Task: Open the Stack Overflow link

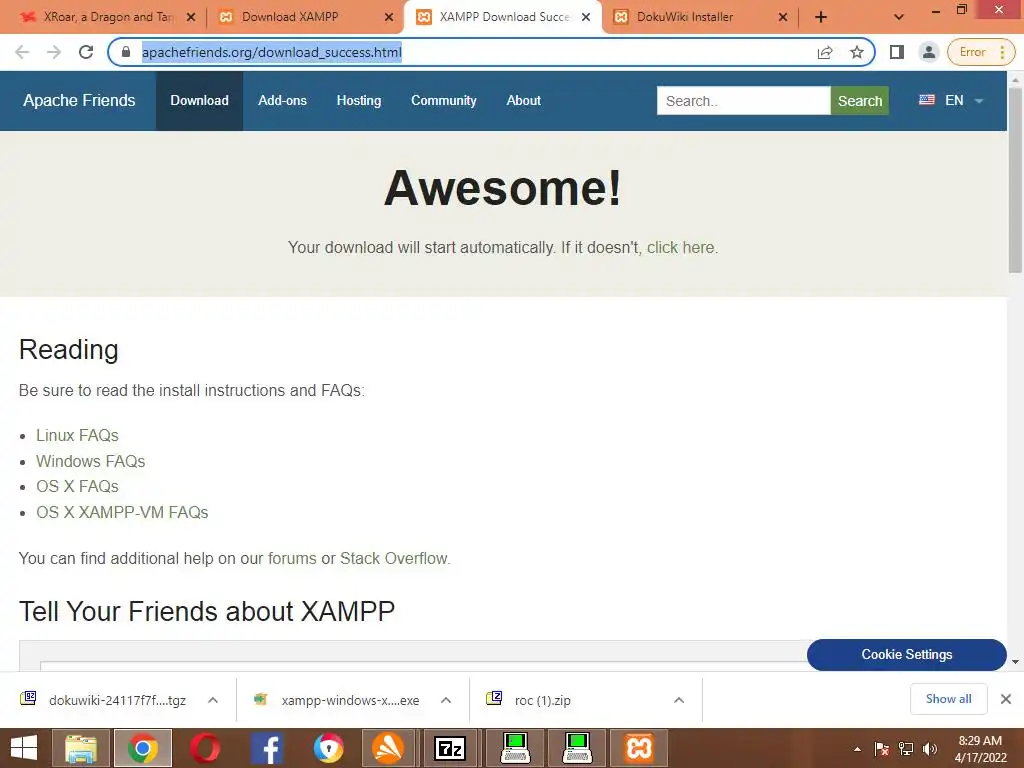Action: click(x=394, y=558)
